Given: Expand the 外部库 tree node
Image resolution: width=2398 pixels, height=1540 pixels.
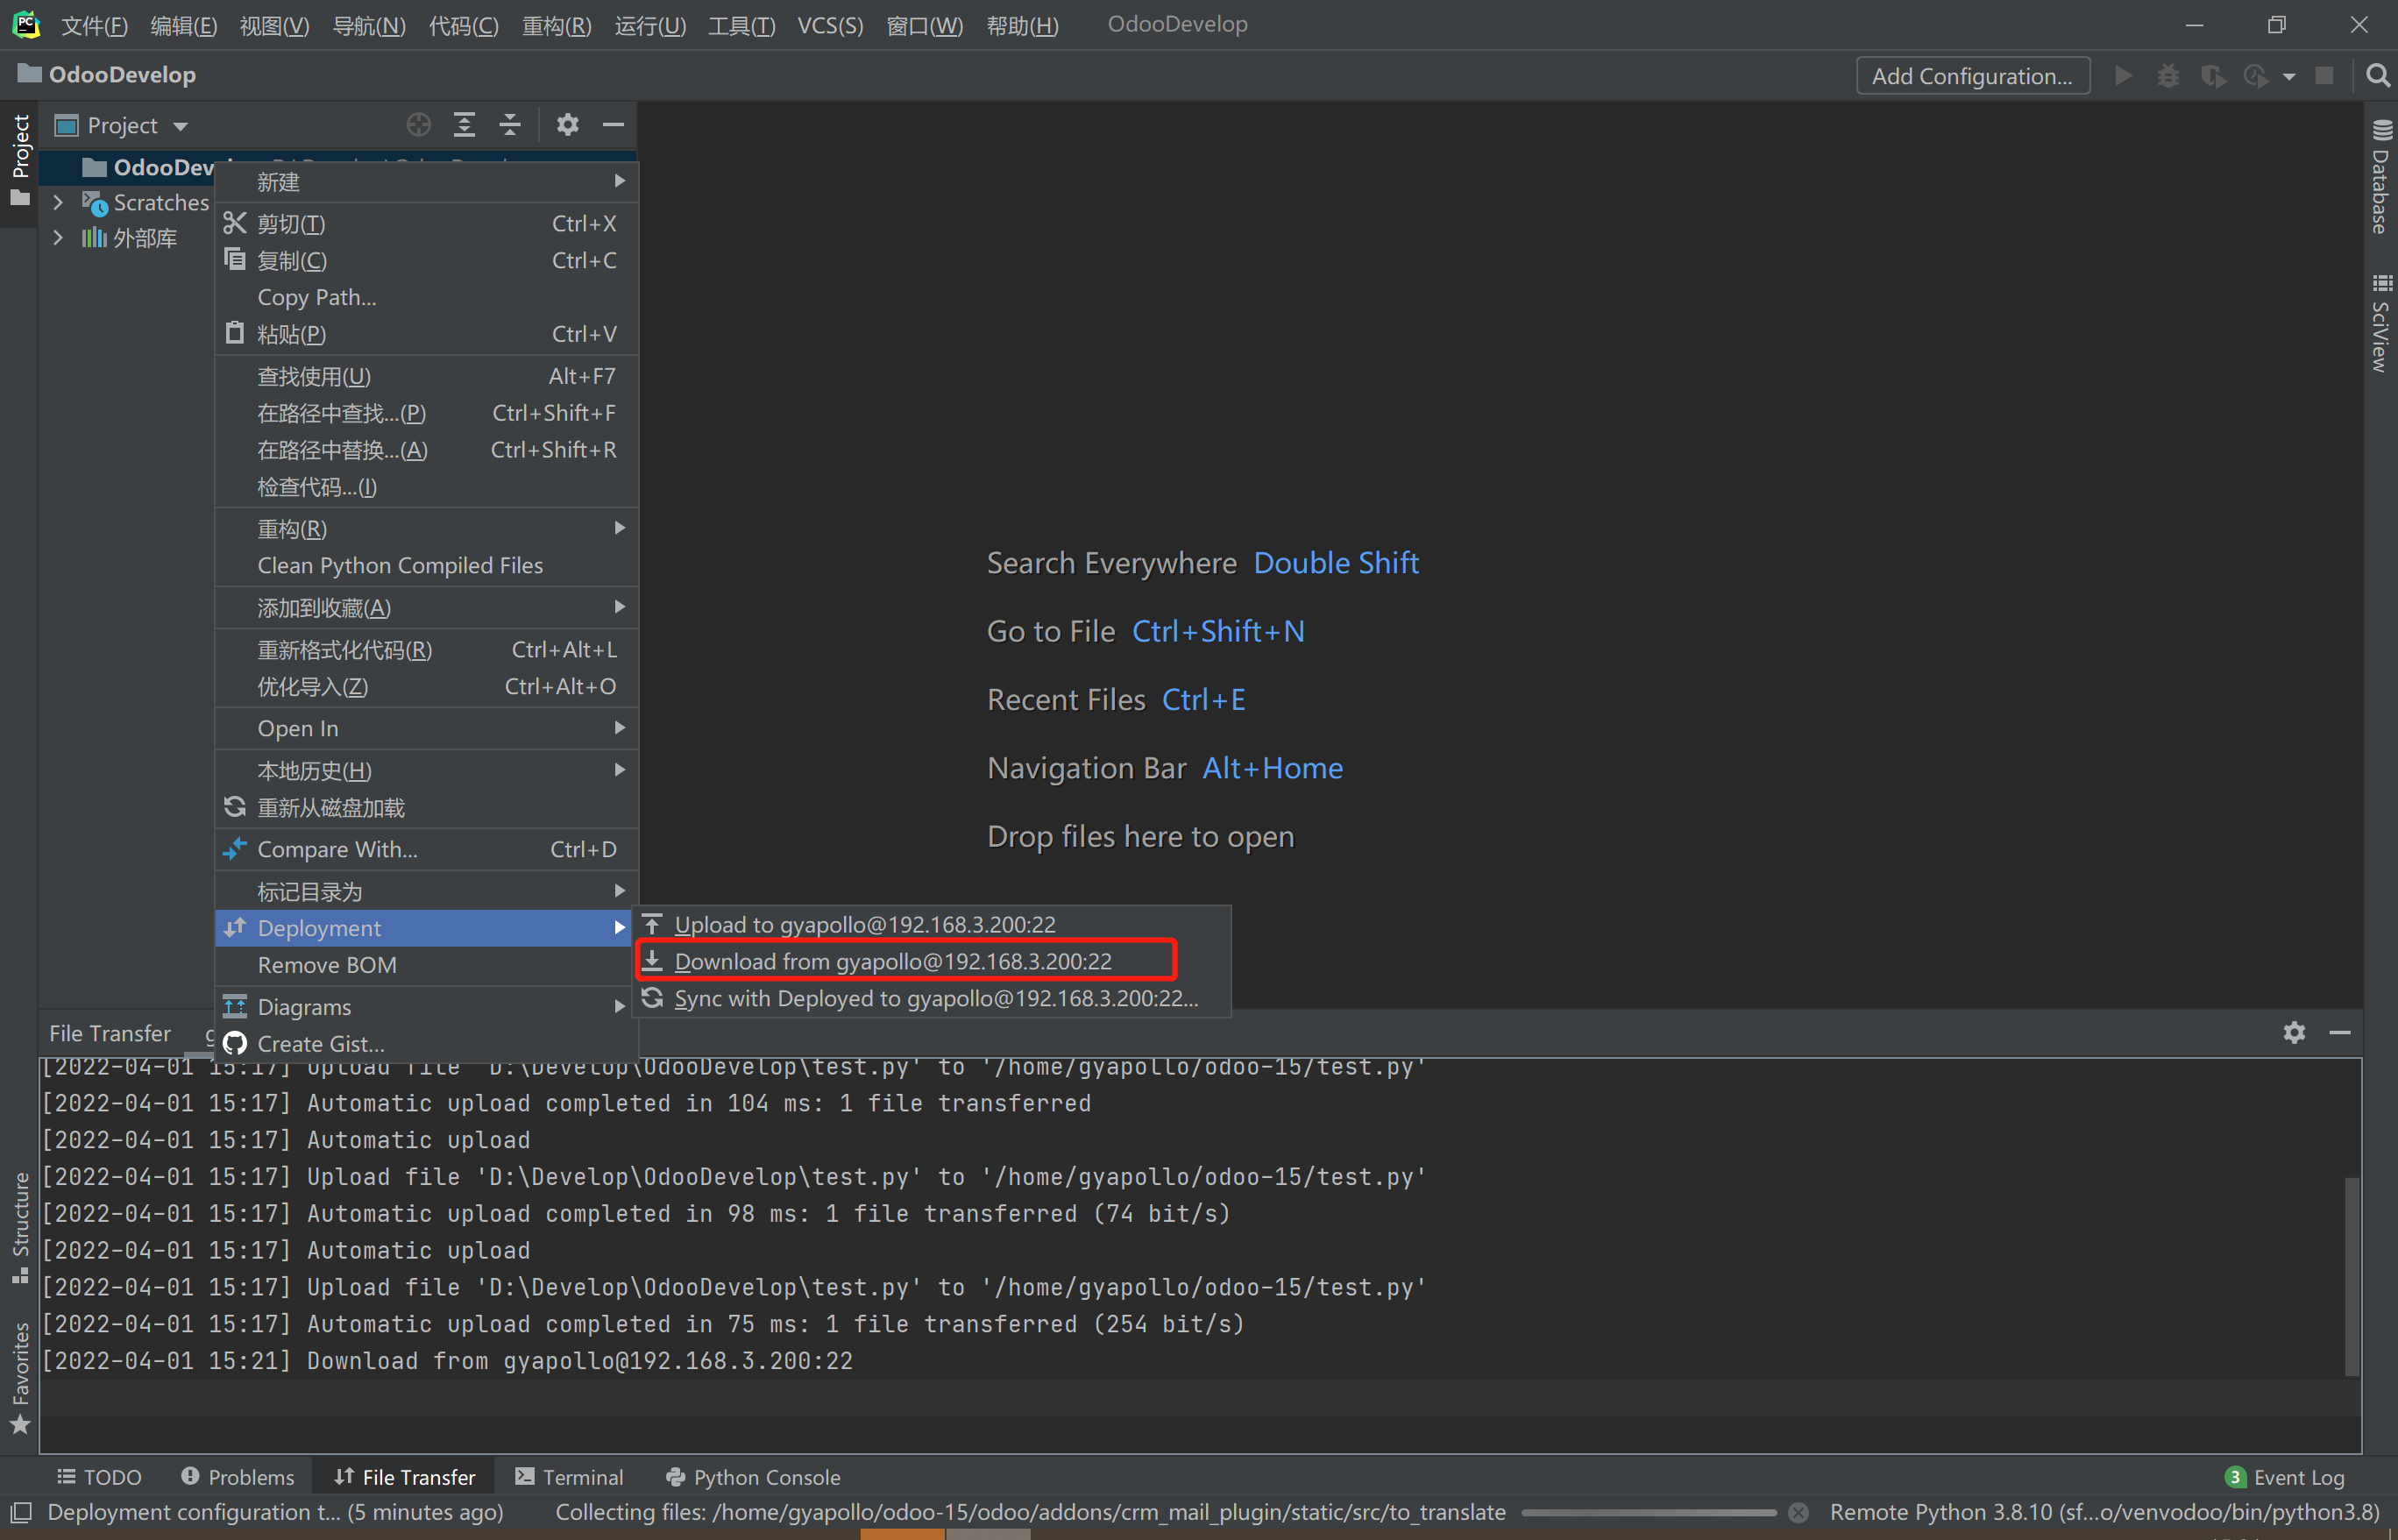Looking at the screenshot, I should pyautogui.click(x=58, y=238).
